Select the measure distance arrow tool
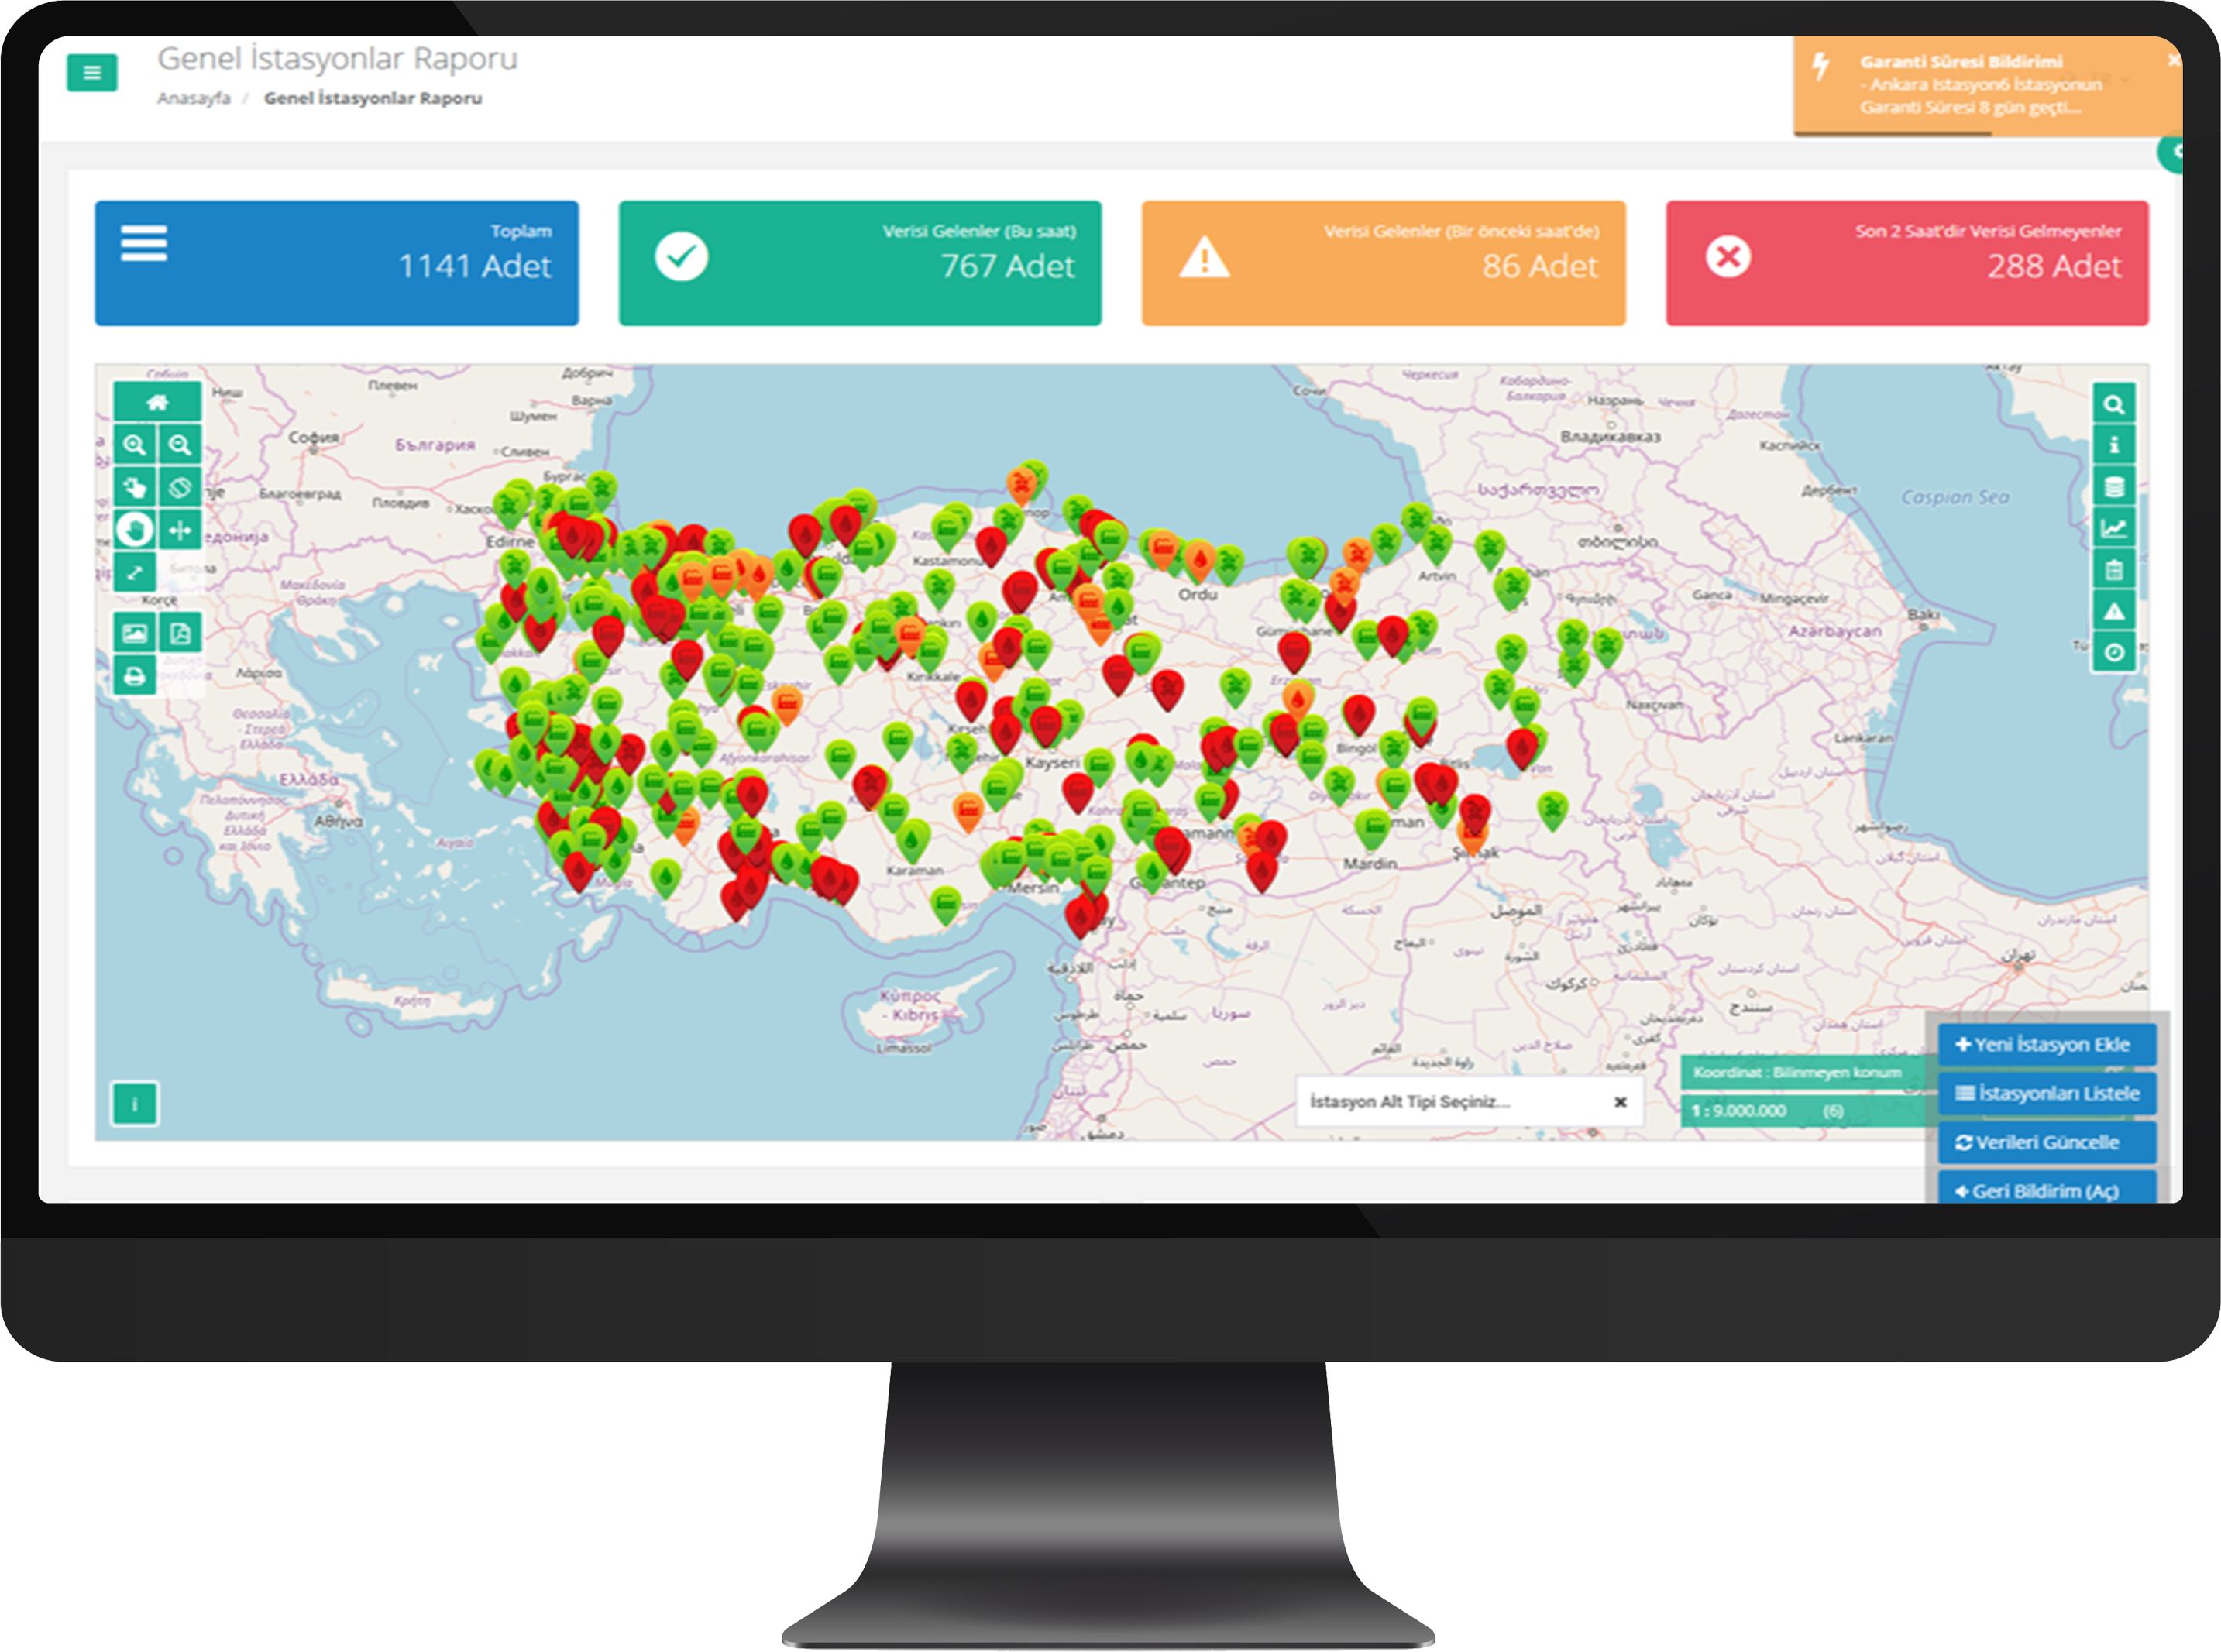This screenshot has height=1652, width=2221. tap(135, 572)
